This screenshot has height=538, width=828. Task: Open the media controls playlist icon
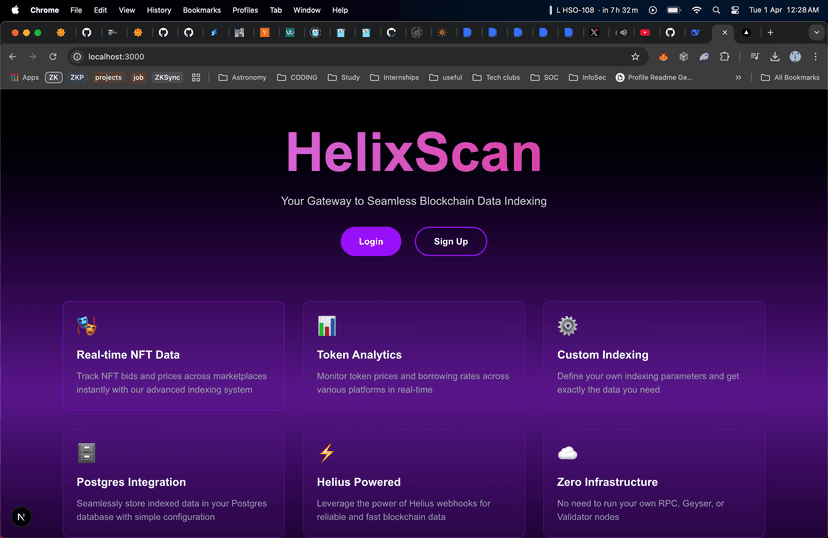(x=755, y=56)
